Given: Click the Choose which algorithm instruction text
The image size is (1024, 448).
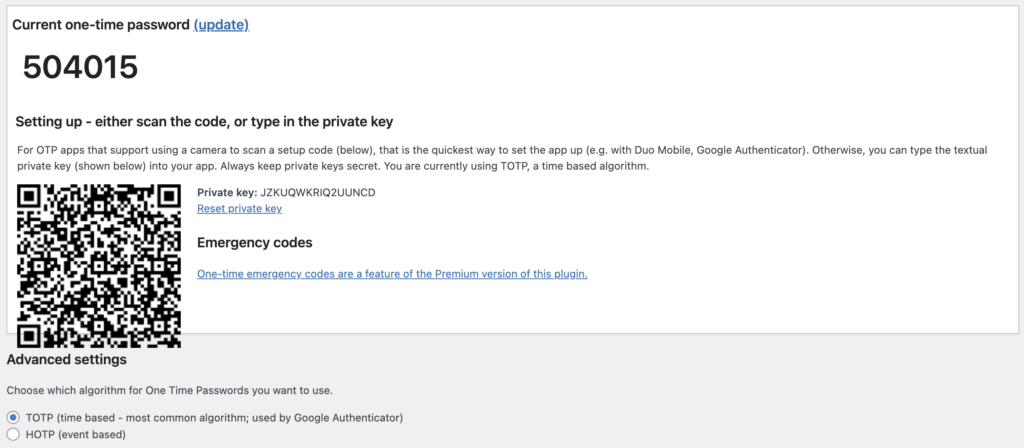Looking at the screenshot, I should click(x=170, y=391).
